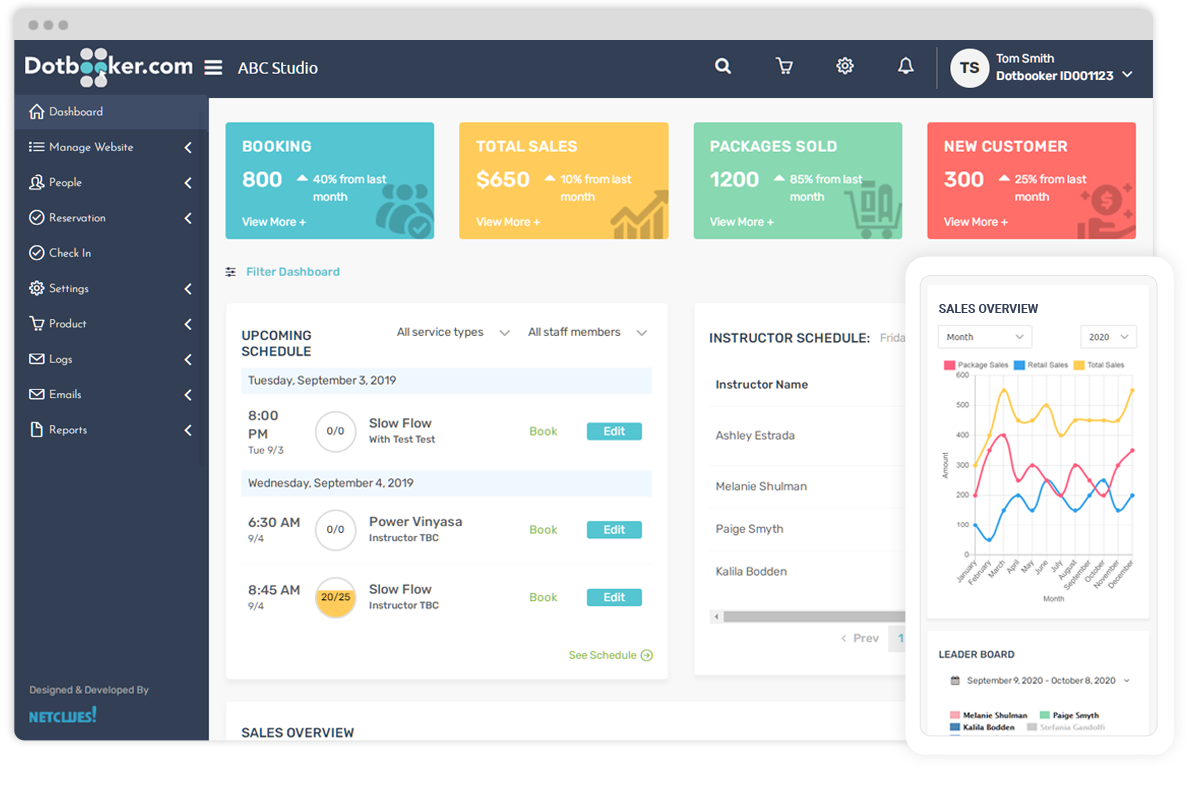Screen dimensions: 1190x799
Task: Check notifications via the bell icon
Action: point(906,65)
